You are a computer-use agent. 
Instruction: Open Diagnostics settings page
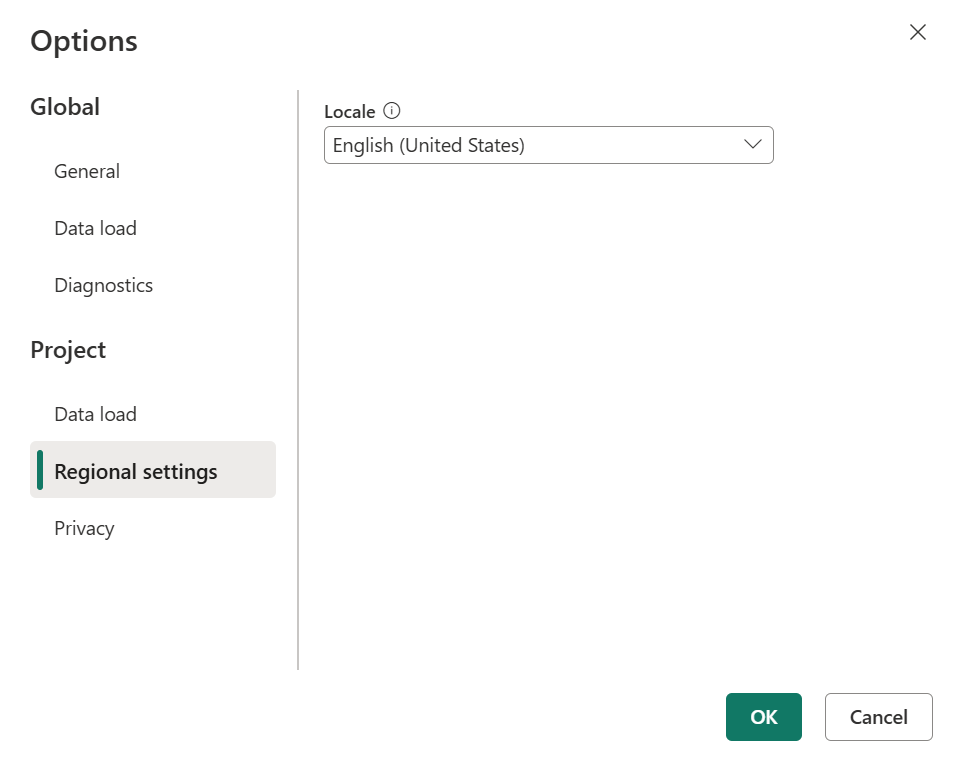pyautogui.click(x=103, y=285)
